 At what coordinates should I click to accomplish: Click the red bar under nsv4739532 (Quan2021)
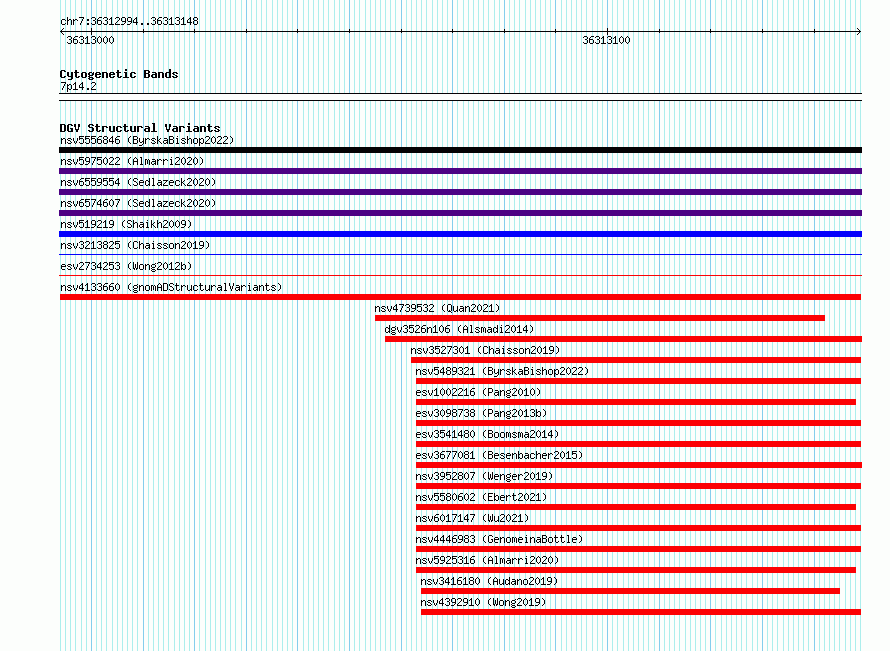click(599, 318)
